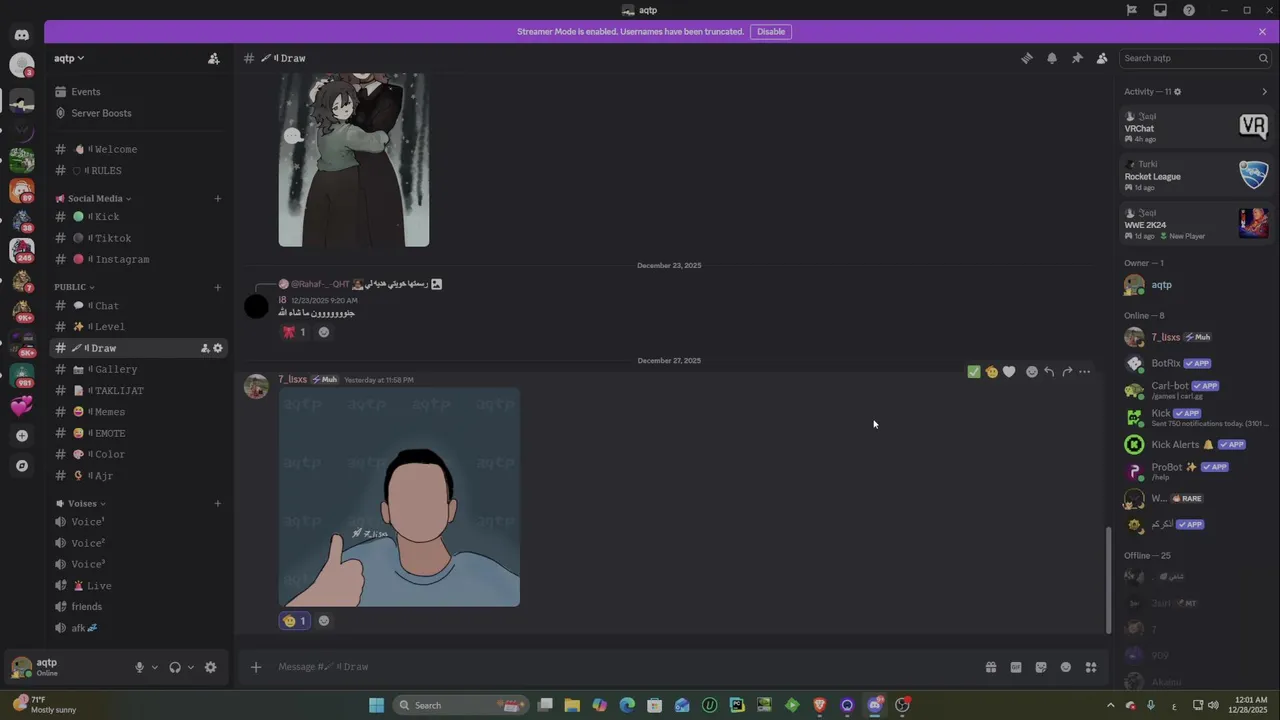The image size is (1280, 720).
Task: Create channel in Voises category
Action: tap(218, 503)
